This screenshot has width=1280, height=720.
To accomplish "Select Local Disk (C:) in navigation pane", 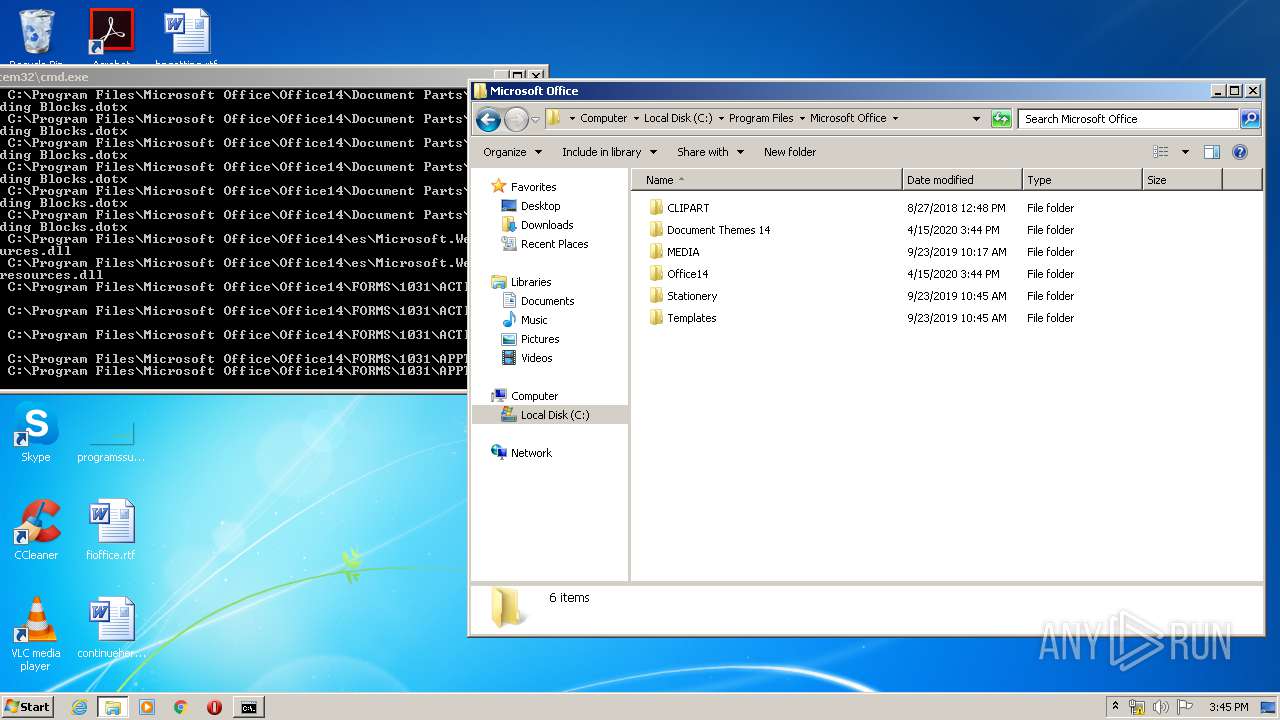I will pyautogui.click(x=555, y=415).
